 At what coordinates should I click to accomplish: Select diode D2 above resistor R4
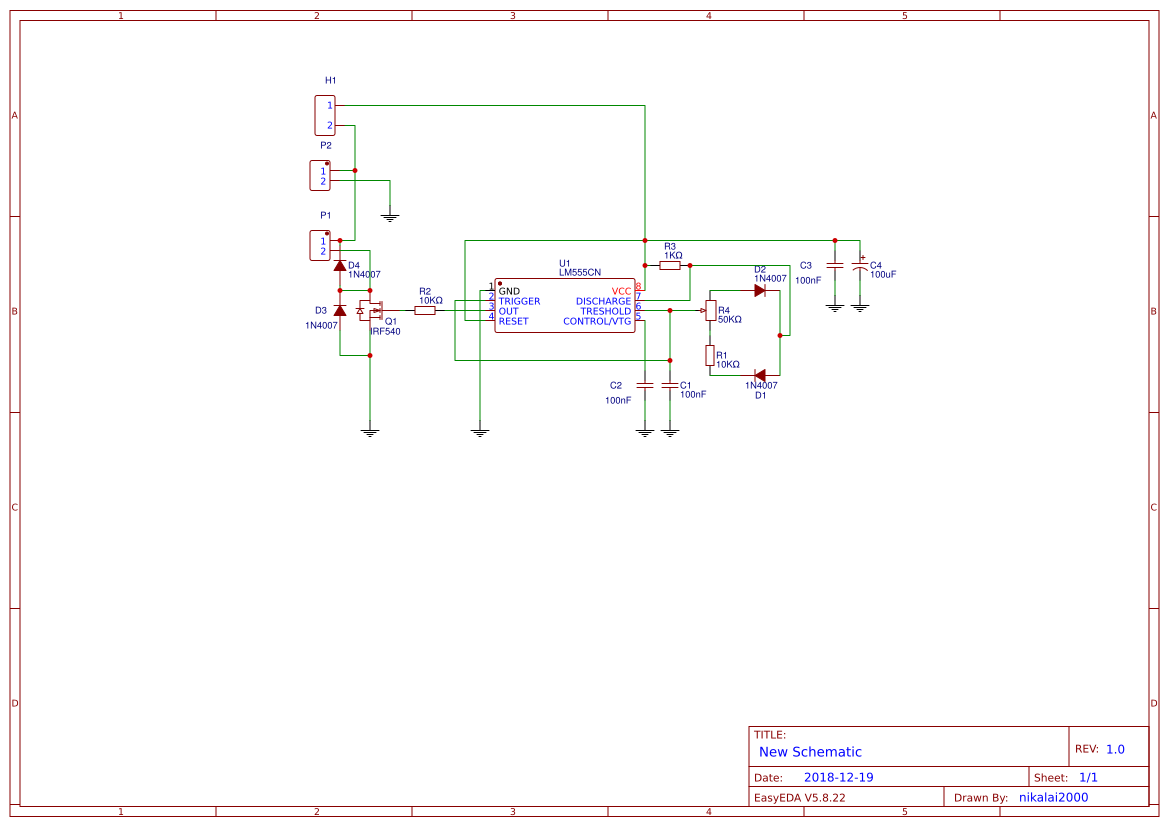click(x=761, y=288)
